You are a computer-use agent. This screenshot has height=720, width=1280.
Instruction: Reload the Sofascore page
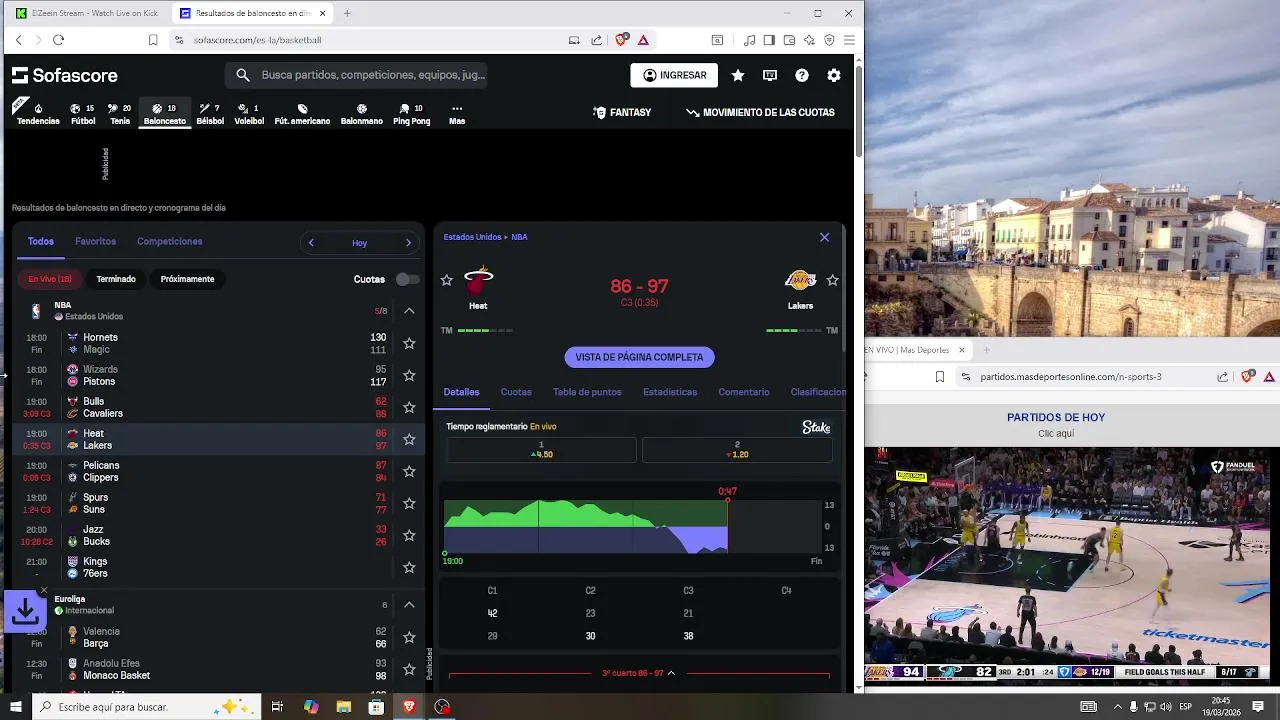coord(58,40)
